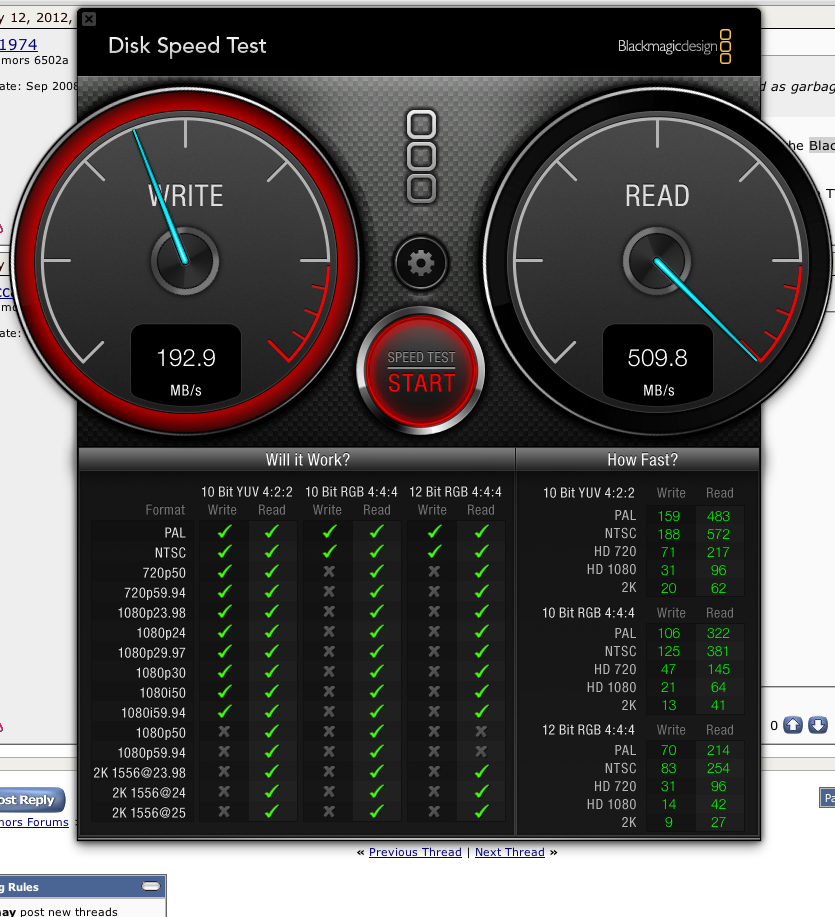
Task: Click 12 Bit RGB 4:4:4 column header in Will it Work
Action: 455,492
